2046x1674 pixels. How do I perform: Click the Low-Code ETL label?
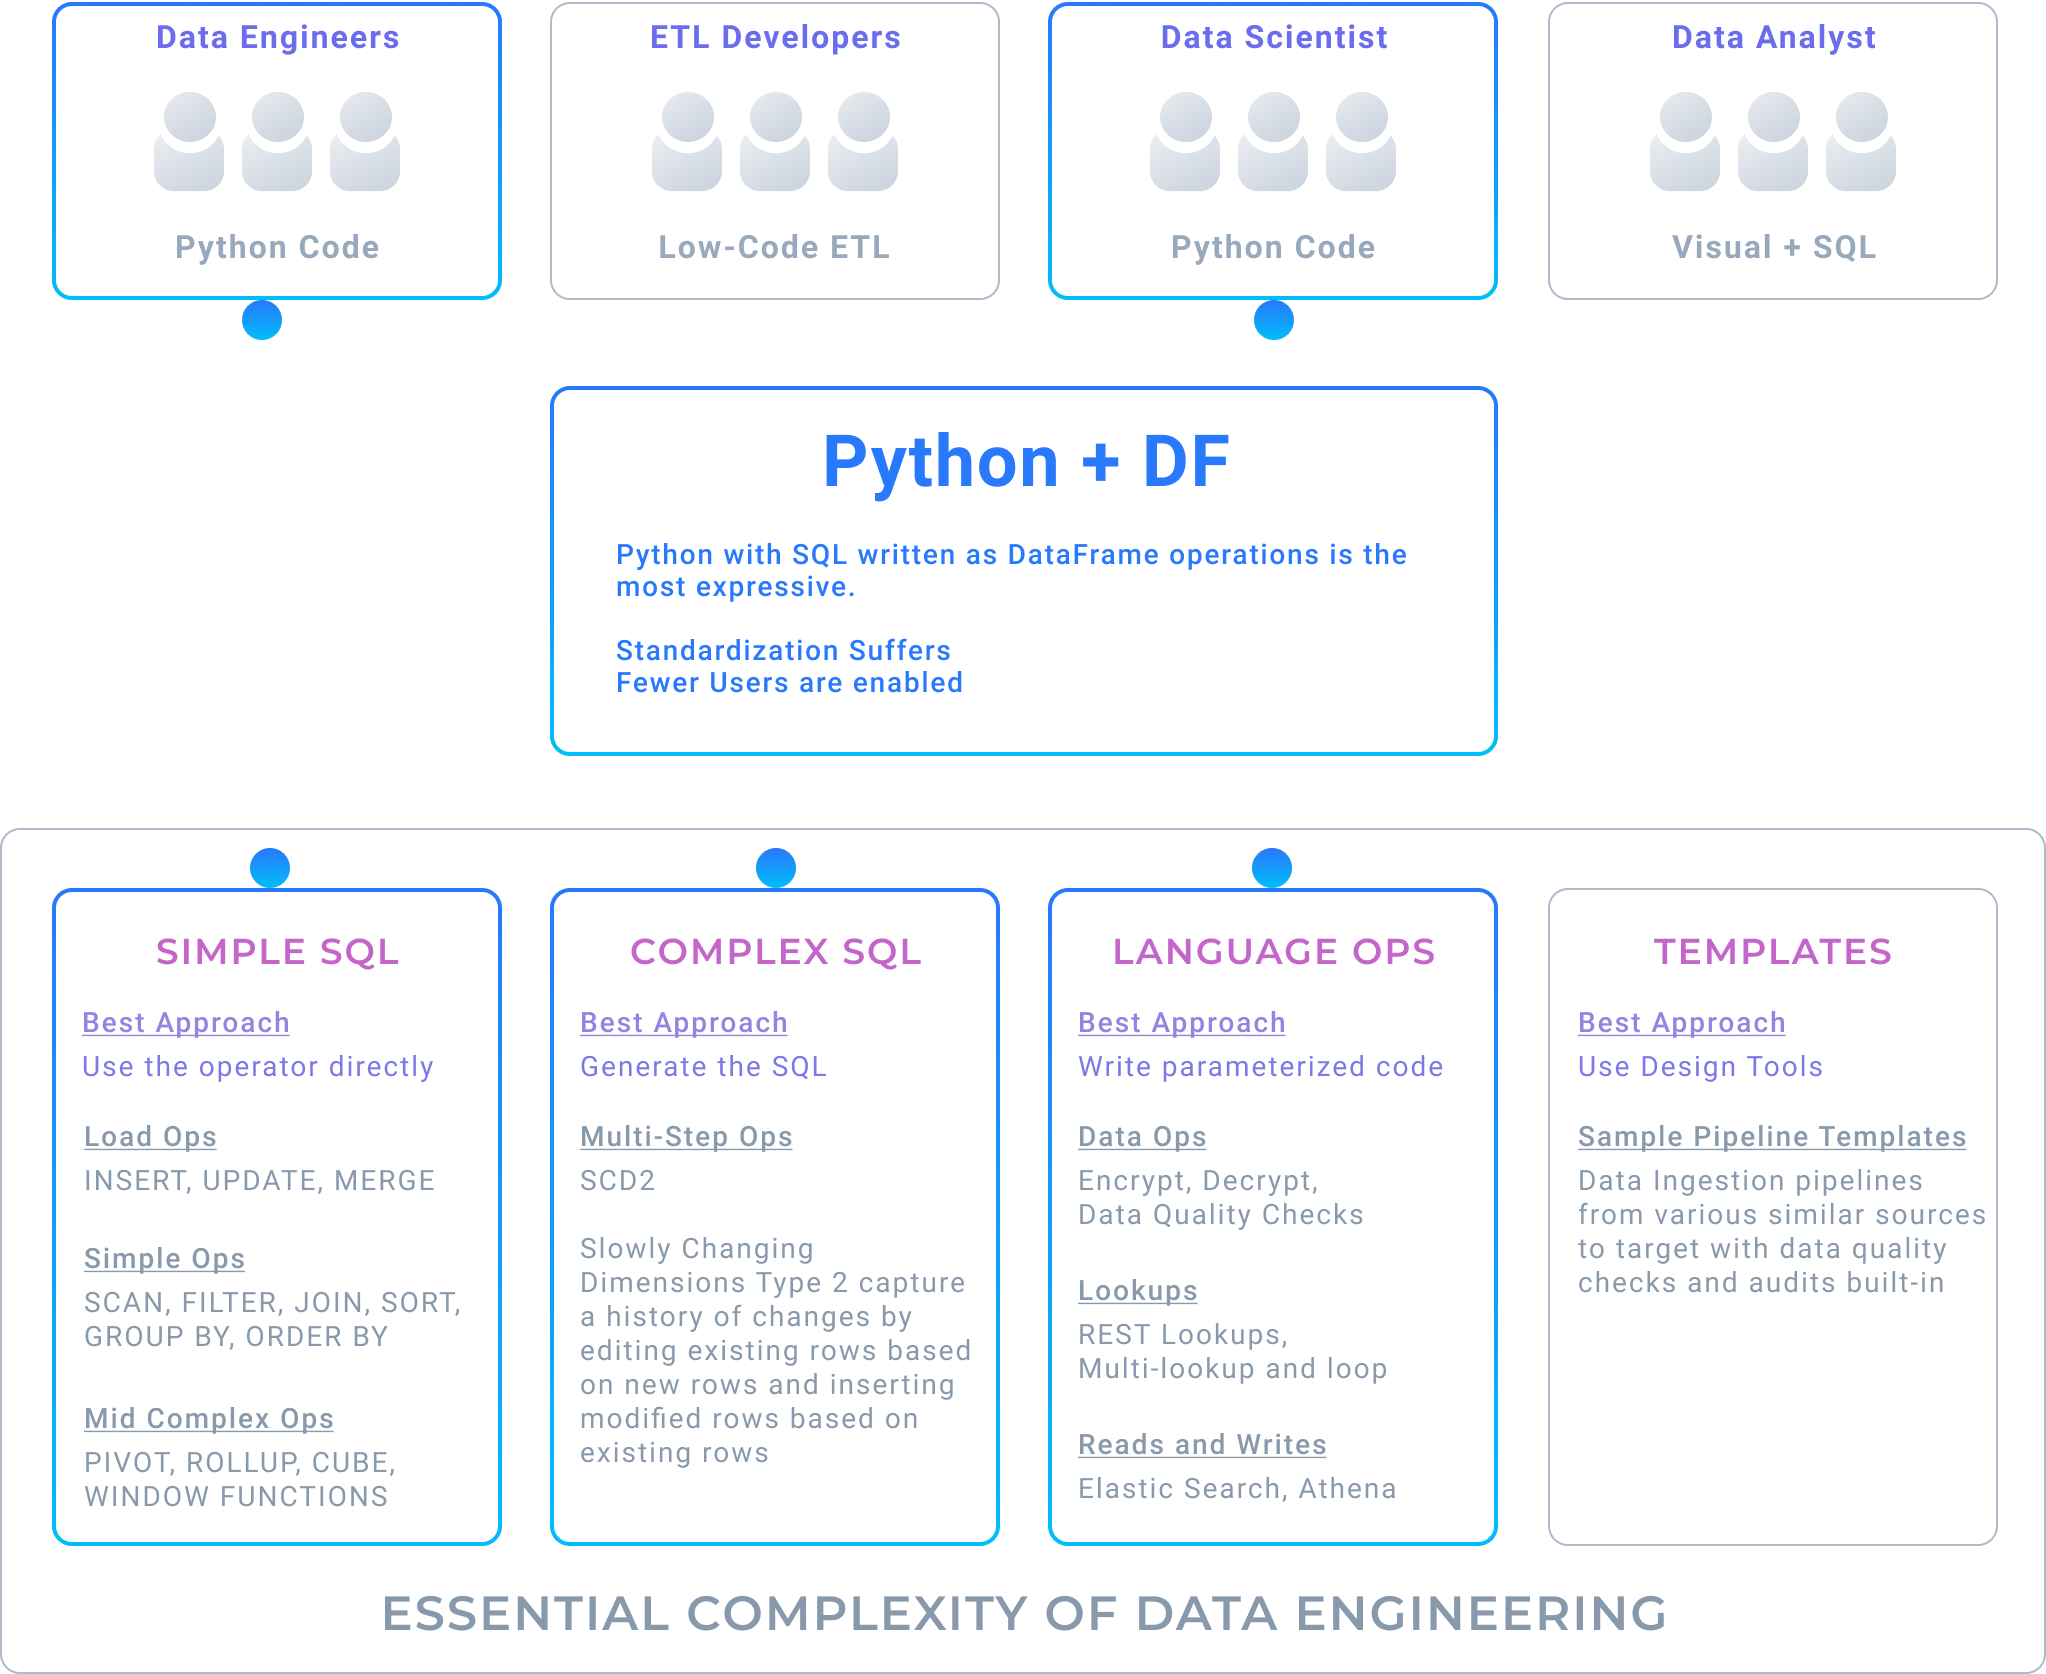[774, 247]
